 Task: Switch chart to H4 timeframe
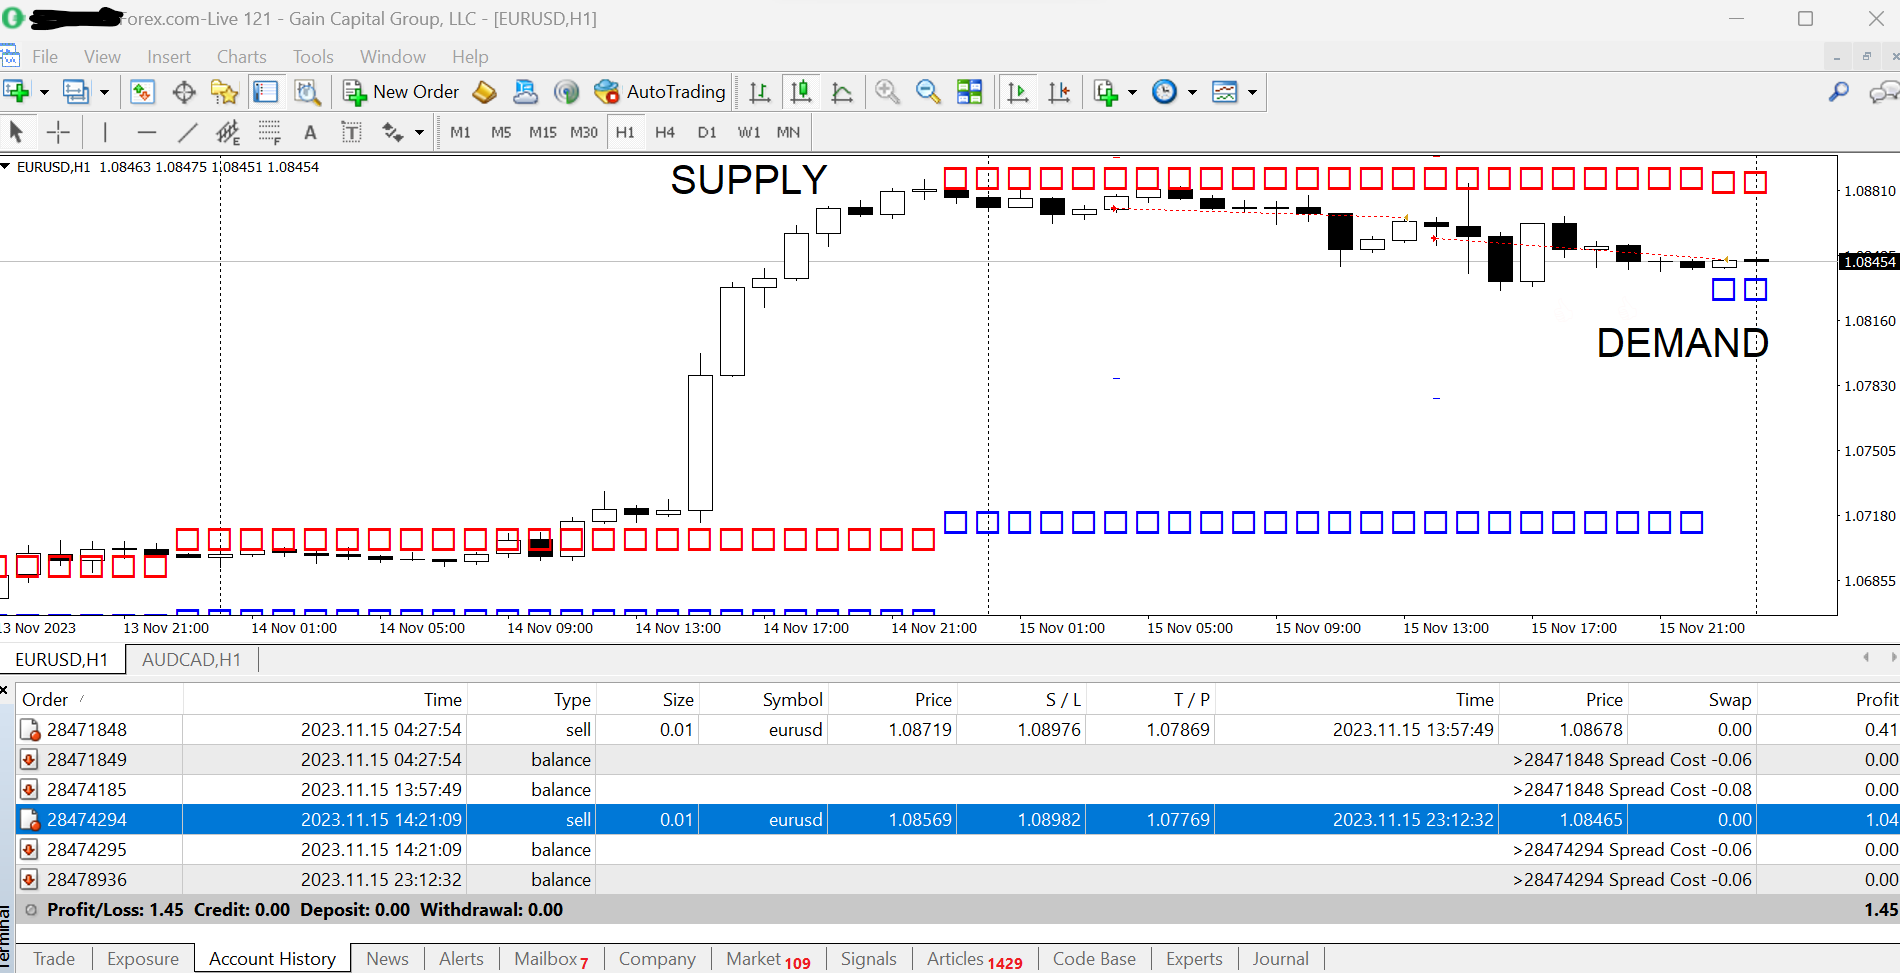coord(665,132)
